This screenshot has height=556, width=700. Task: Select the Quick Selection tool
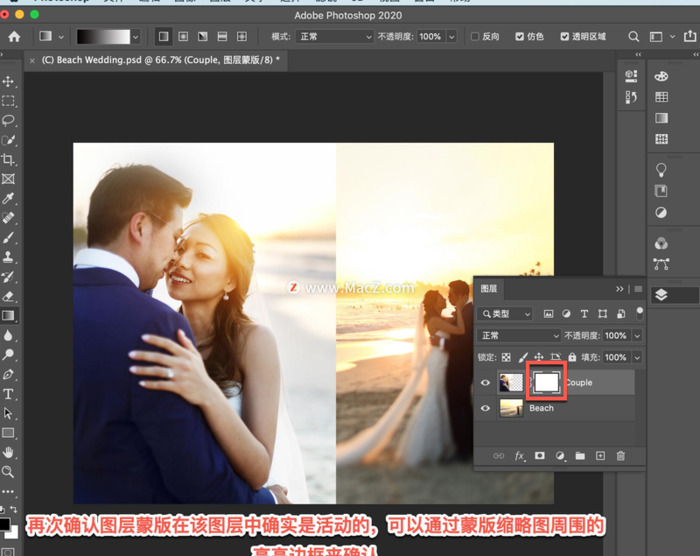click(x=8, y=140)
